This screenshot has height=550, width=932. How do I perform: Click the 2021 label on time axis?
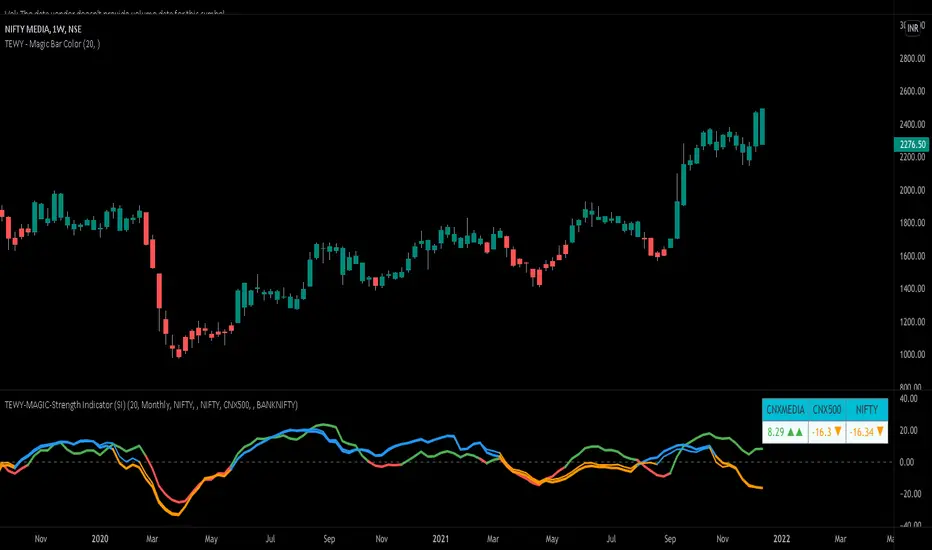click(440, 539)
